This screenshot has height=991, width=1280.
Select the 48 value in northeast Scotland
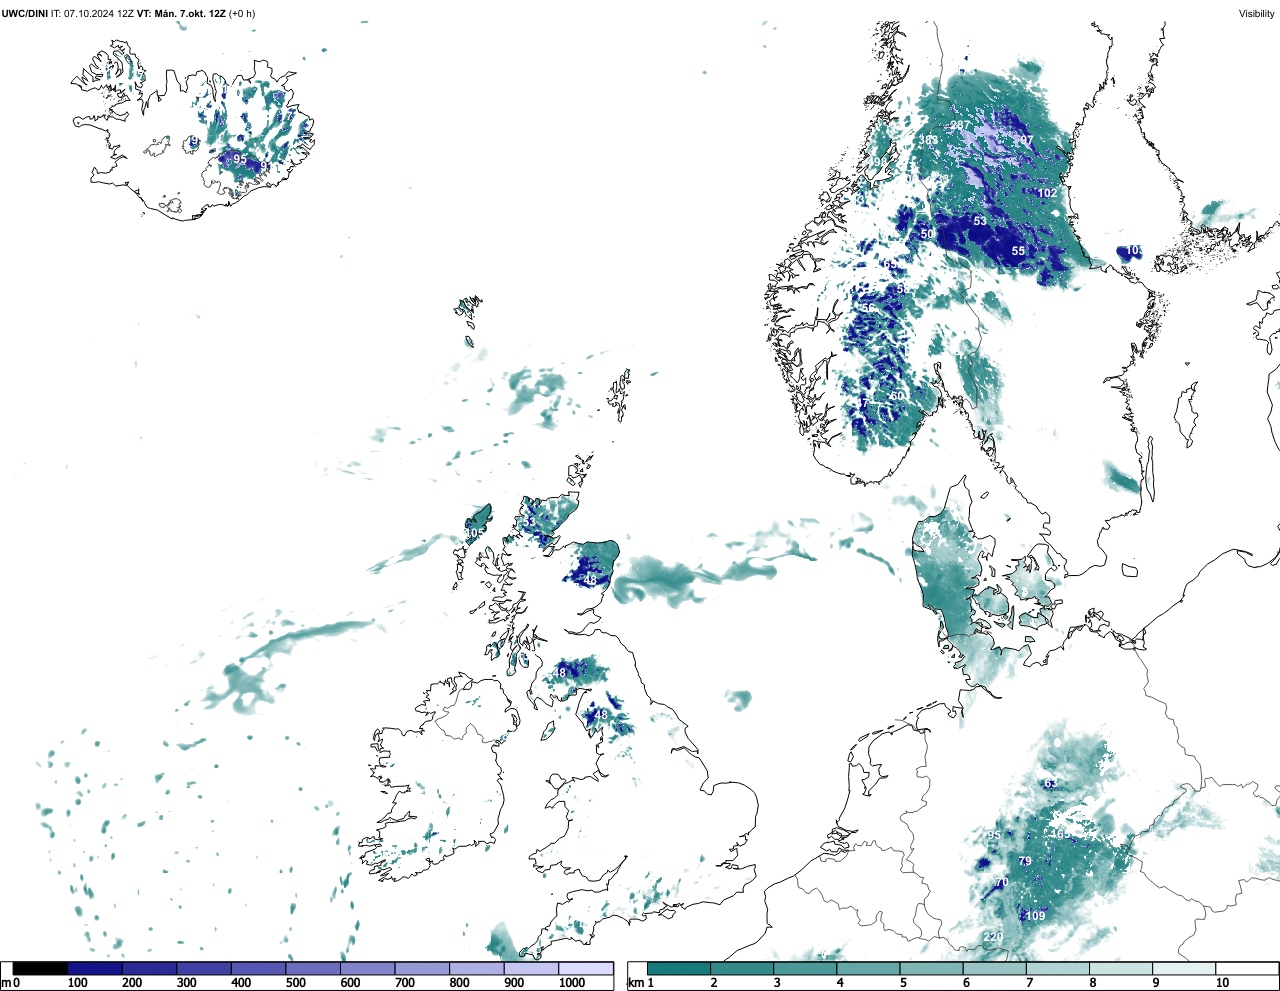[x=590, y=580]
